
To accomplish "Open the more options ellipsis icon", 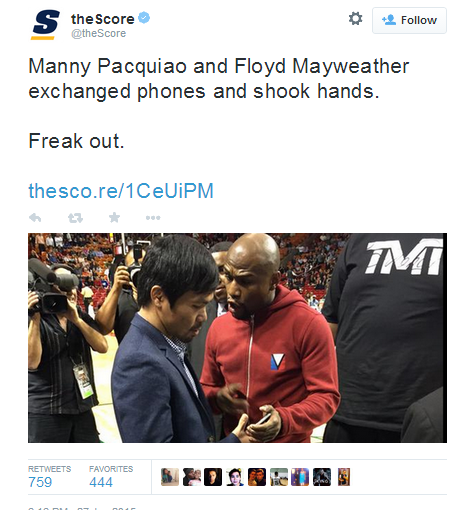I will click(153, 218).
